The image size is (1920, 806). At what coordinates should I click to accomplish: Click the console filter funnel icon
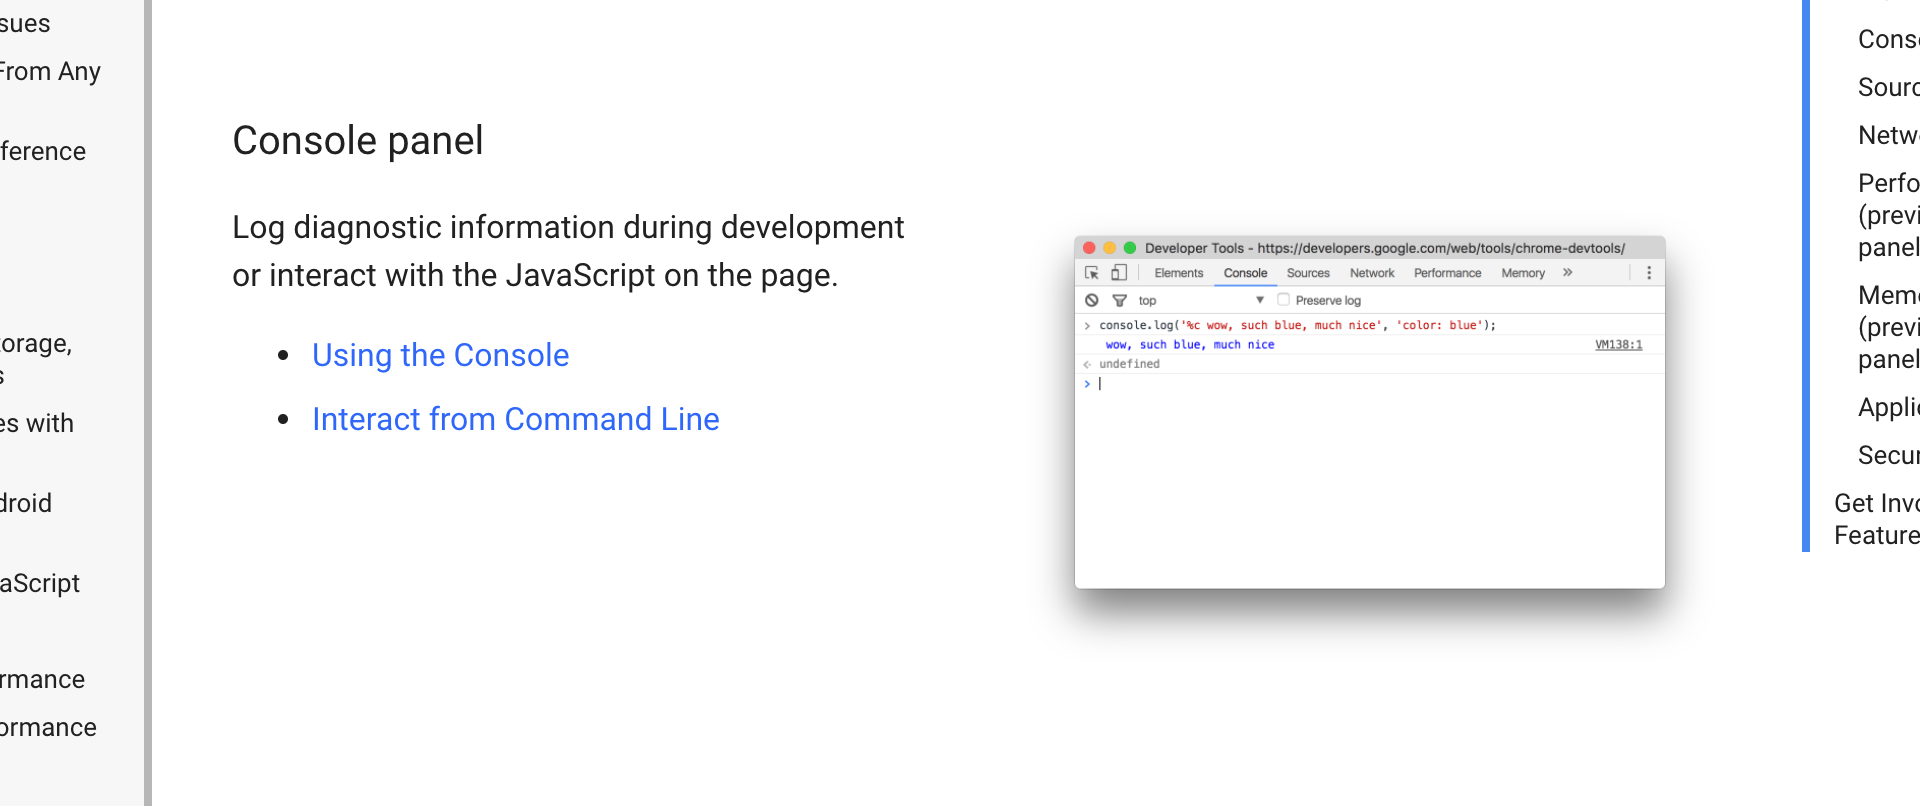(1120, 300)
